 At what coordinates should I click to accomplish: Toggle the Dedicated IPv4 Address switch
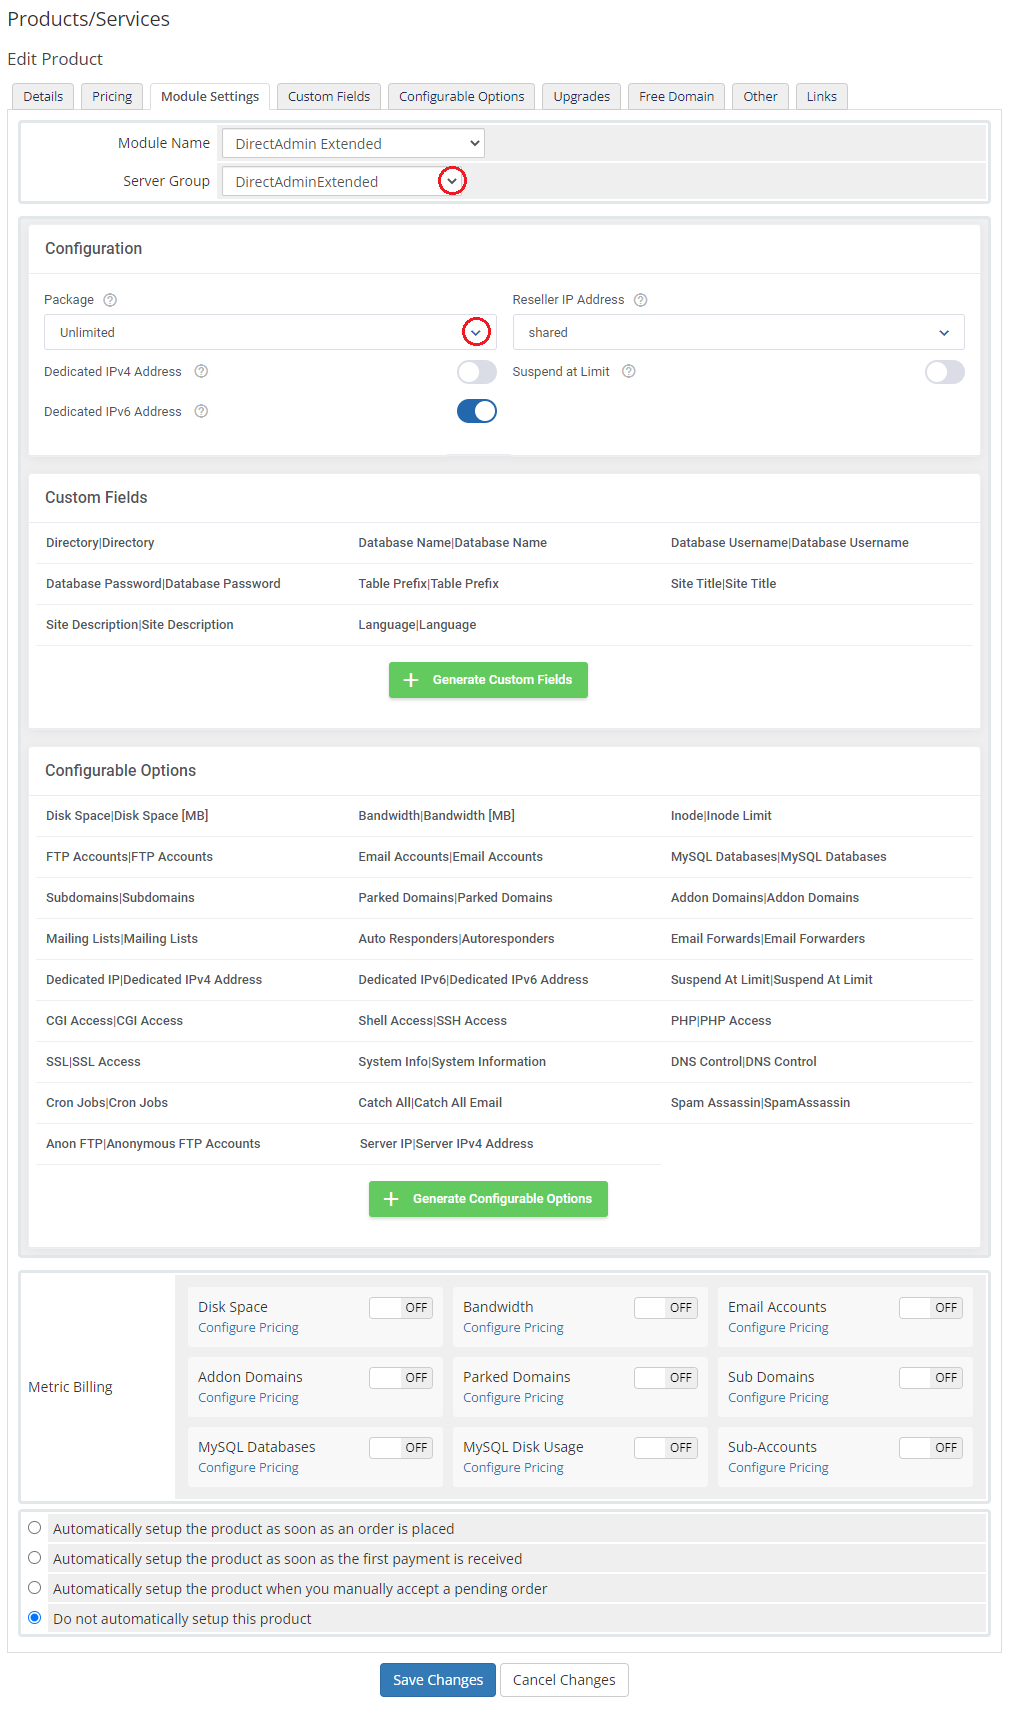[477, 372]
